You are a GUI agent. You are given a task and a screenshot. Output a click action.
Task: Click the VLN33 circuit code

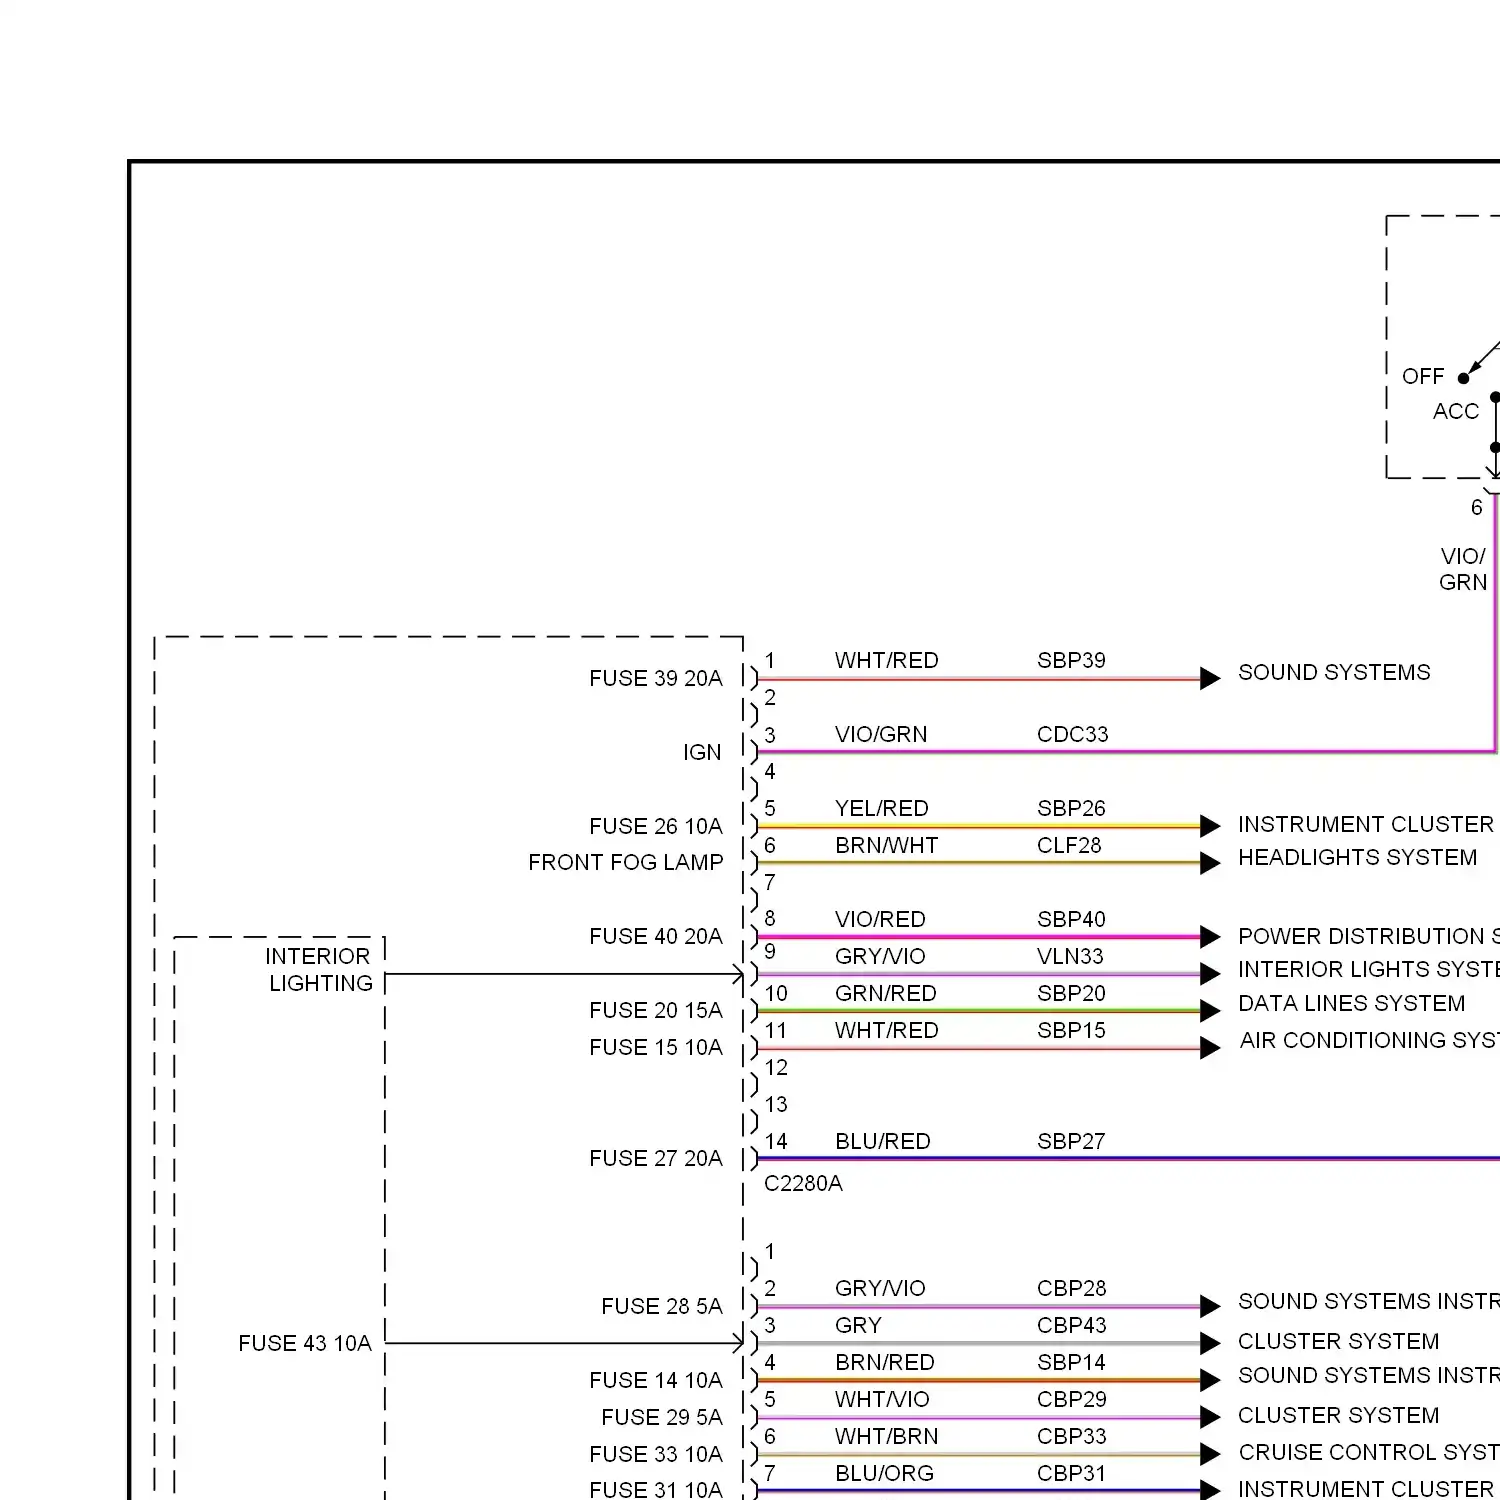coord(1070,956)
